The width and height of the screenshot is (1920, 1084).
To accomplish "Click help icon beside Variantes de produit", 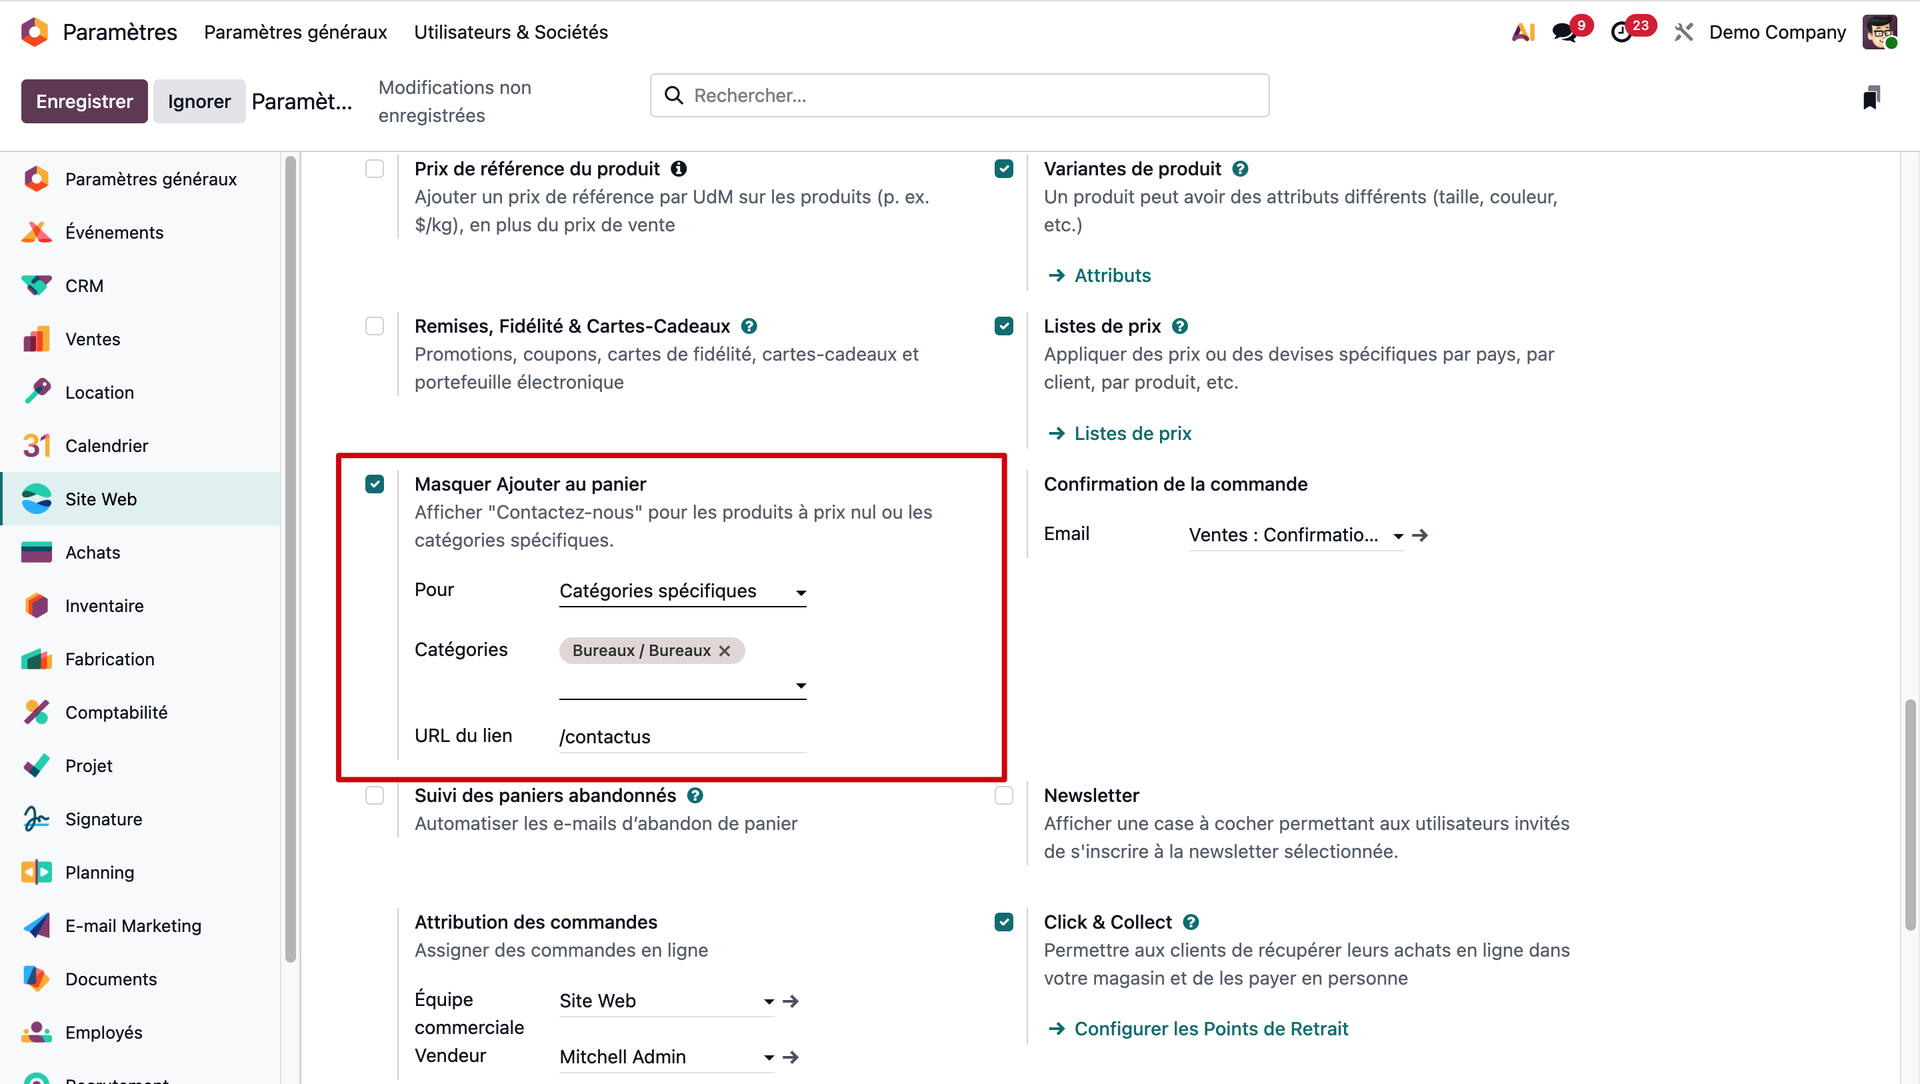I will pyautogui.click(x=1240, y=169).
